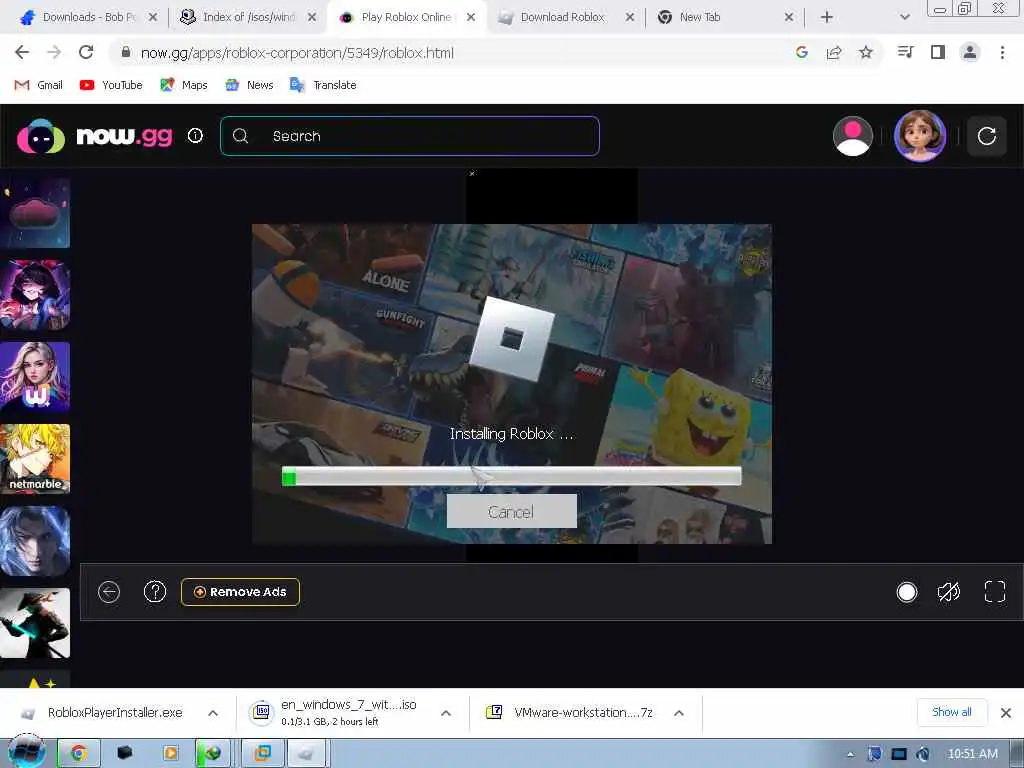
Task: Click the Chrome taskbar icon
Action: 79,753
